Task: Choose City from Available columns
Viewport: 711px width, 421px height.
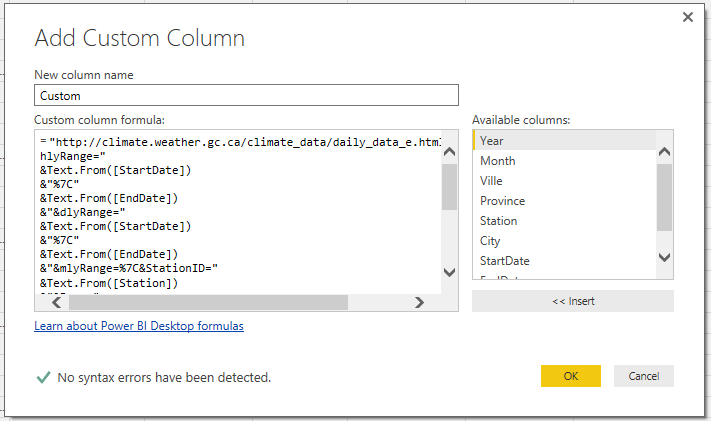Action: tap(490, 241)
